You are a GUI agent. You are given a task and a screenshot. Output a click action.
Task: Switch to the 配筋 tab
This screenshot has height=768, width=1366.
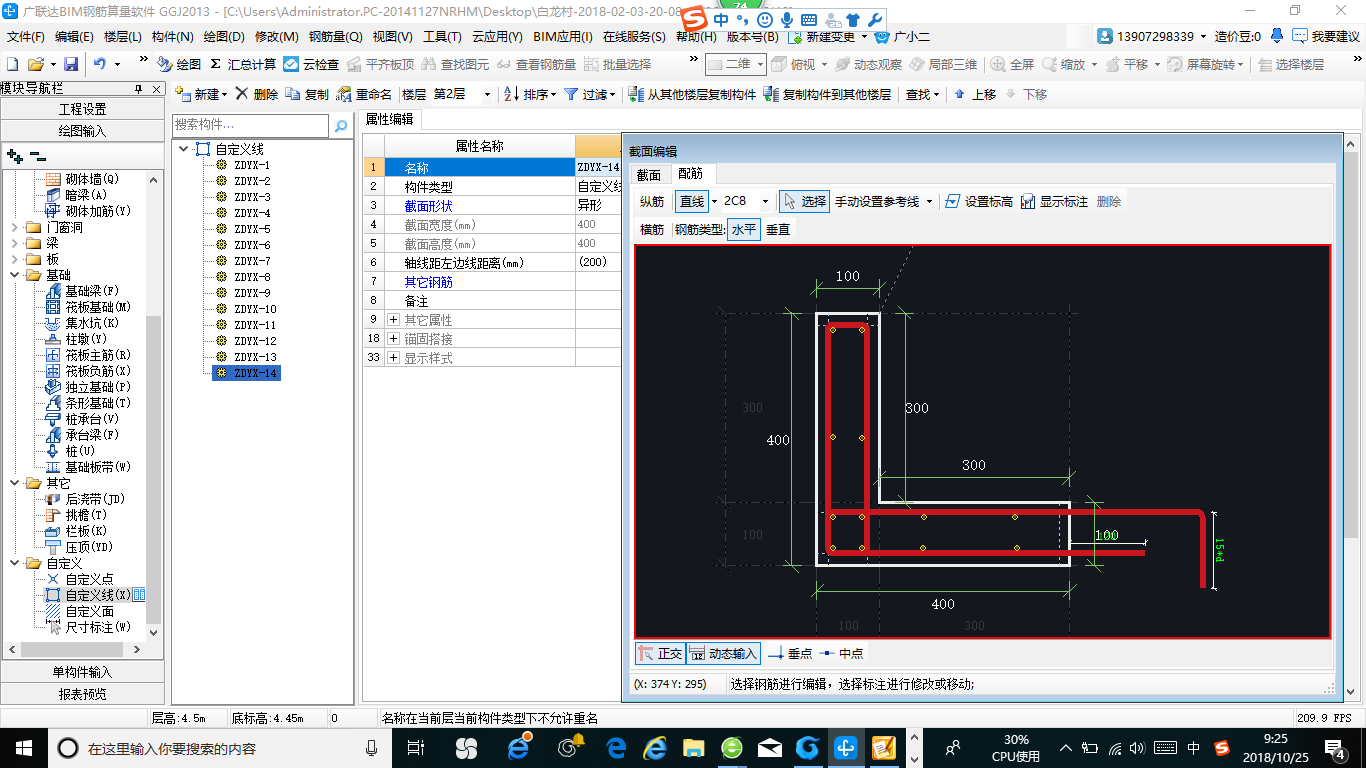690,174
